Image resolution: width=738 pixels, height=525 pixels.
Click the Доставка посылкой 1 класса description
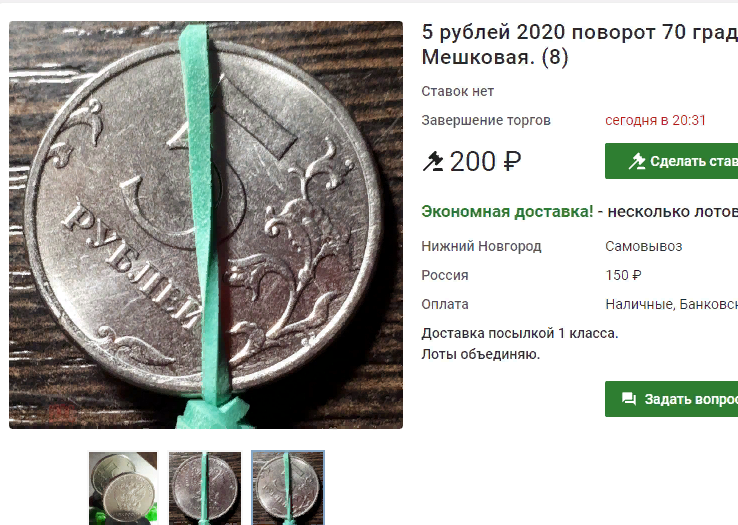[520, 333]
